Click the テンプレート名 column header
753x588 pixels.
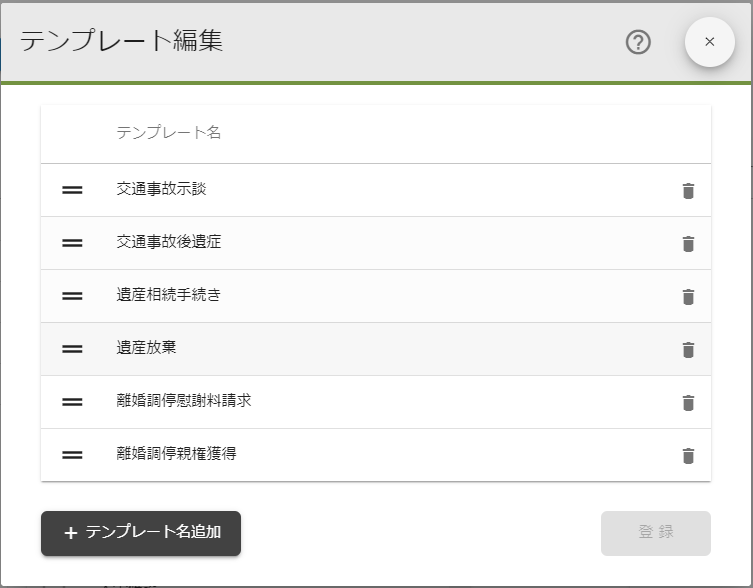[x=168, y=133]
